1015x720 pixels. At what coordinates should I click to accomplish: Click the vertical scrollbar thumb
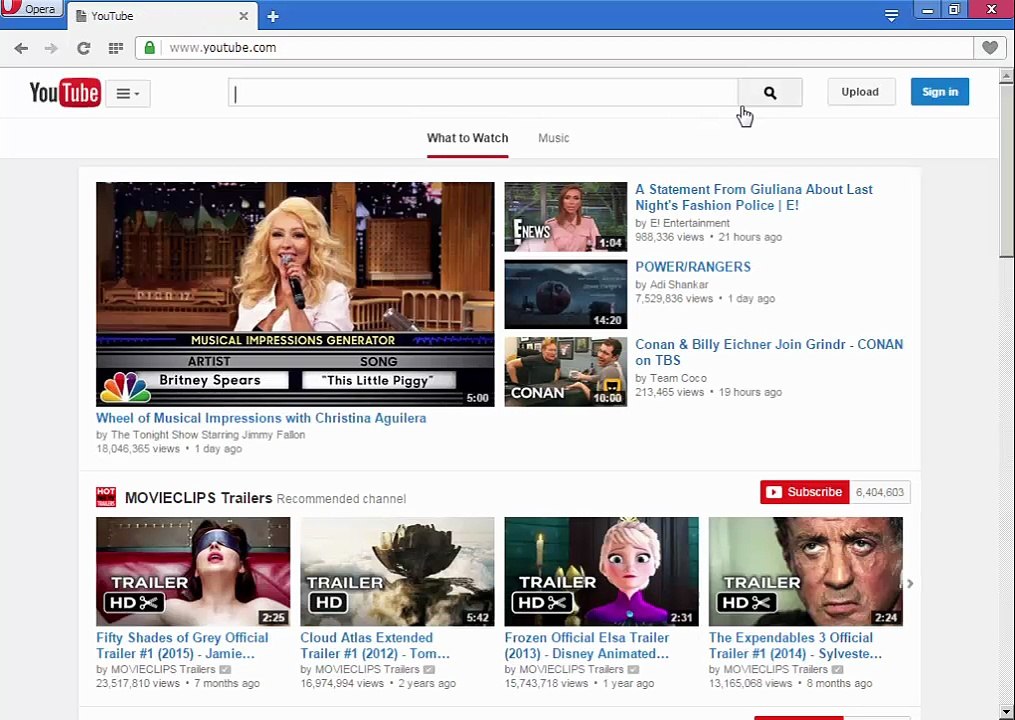coord(1006,170)
